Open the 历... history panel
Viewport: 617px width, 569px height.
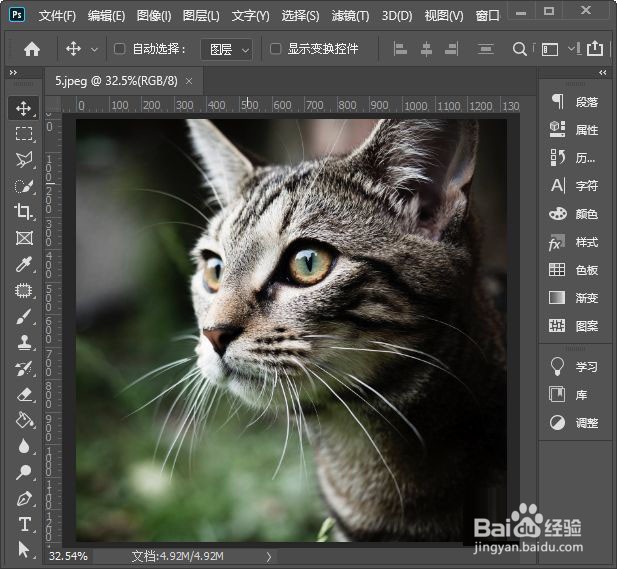click(573, 158)
